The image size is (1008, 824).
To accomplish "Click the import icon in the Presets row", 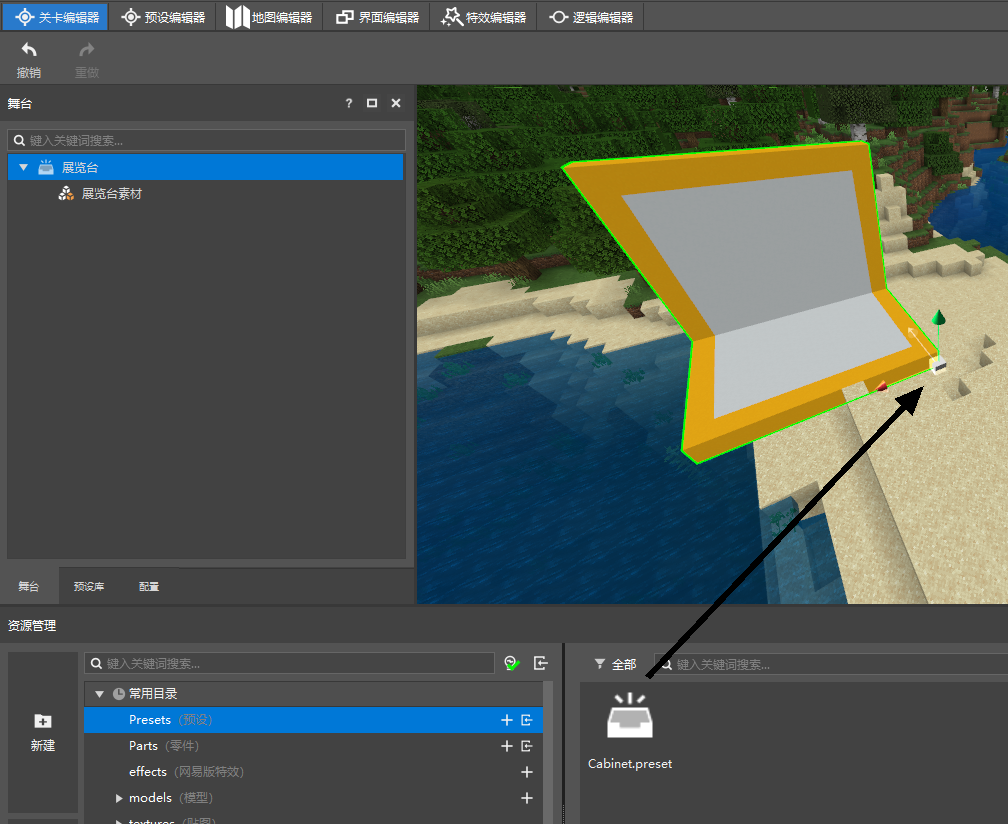I will (527, 720).
